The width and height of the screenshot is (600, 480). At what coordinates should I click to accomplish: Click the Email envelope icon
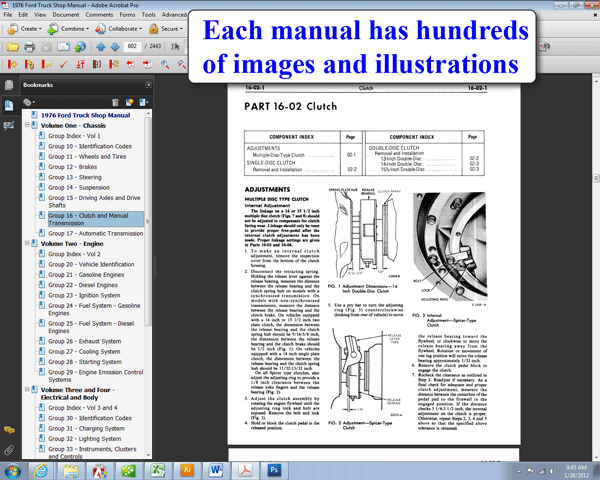[x=63, y=47]
